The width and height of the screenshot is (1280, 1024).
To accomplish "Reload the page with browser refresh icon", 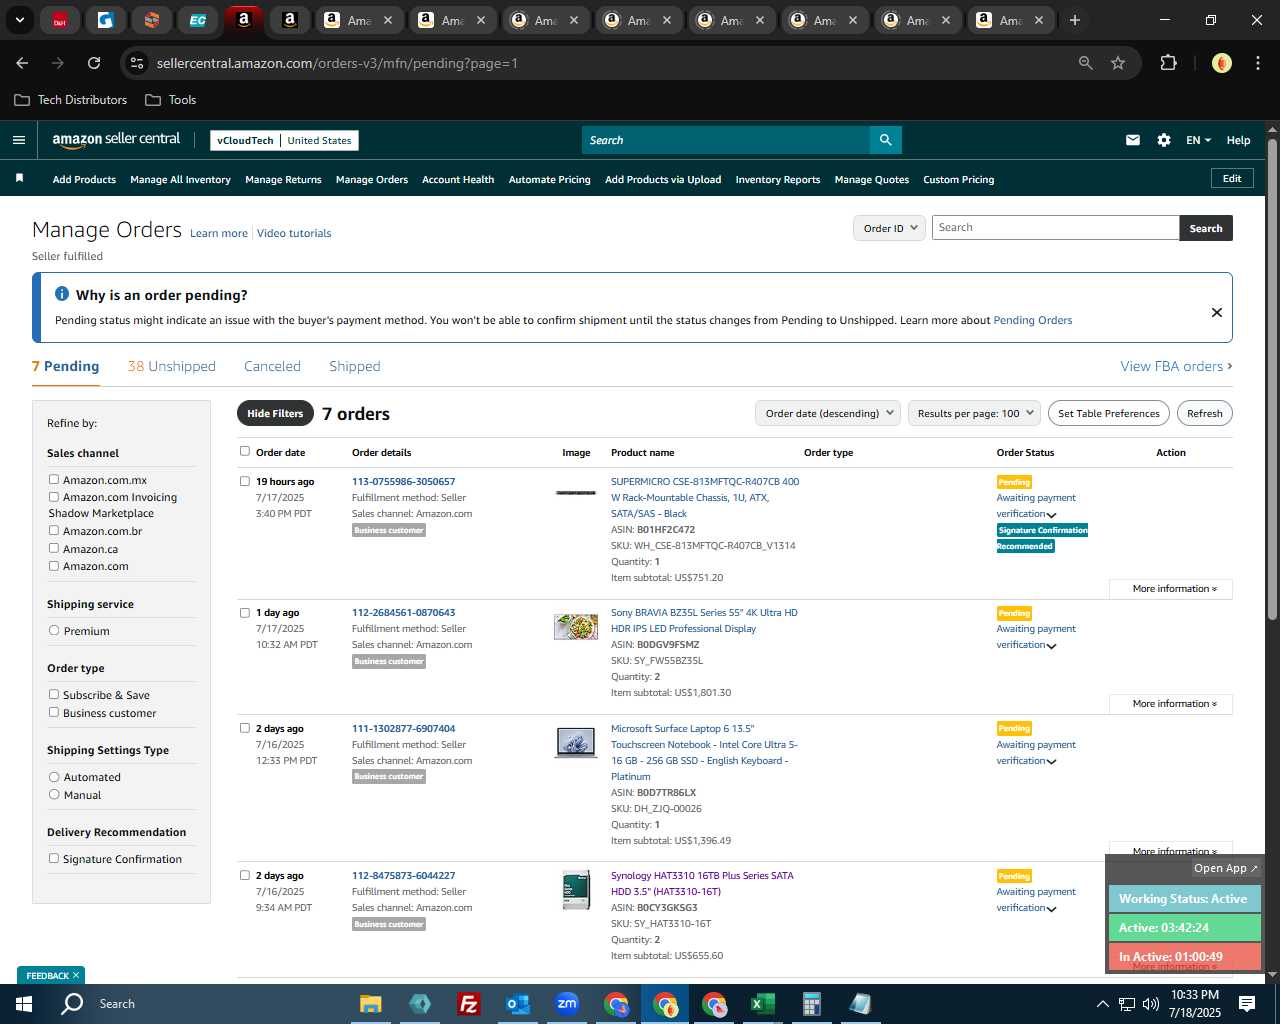I will coord(94,63).
